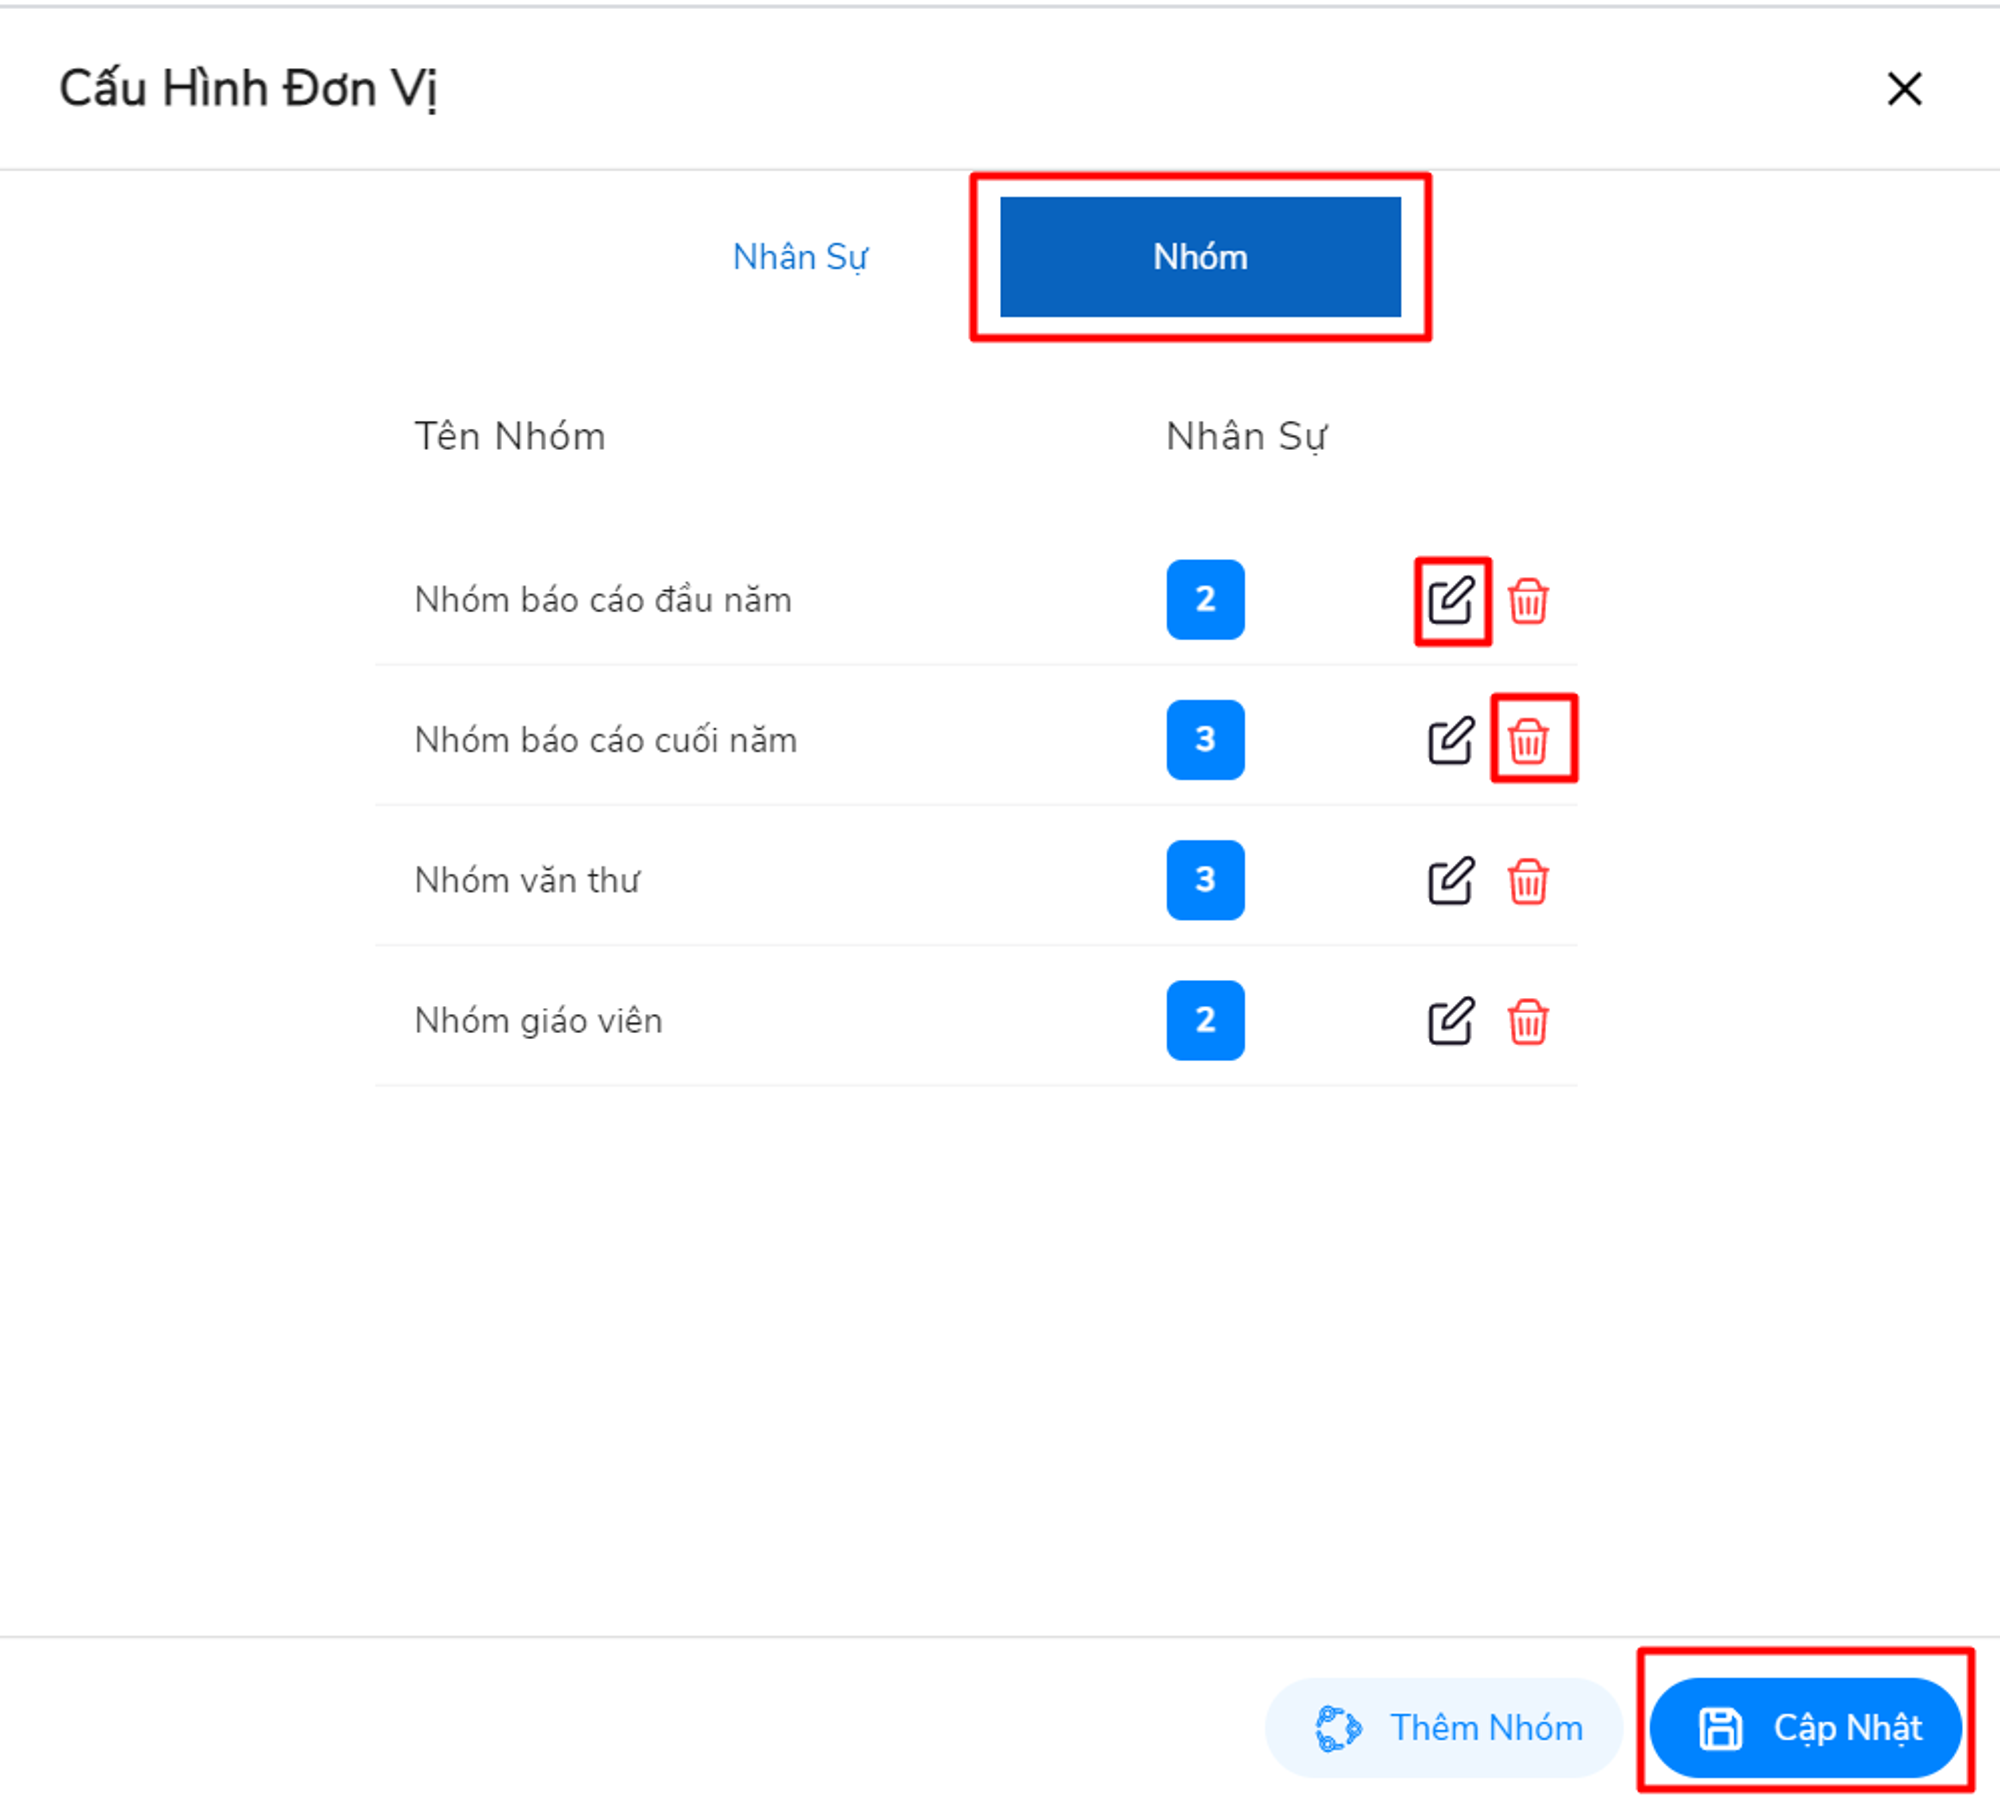
Task: Edit the 'Nhóm báo cáo cuối năm' group
Action: 1450,741
